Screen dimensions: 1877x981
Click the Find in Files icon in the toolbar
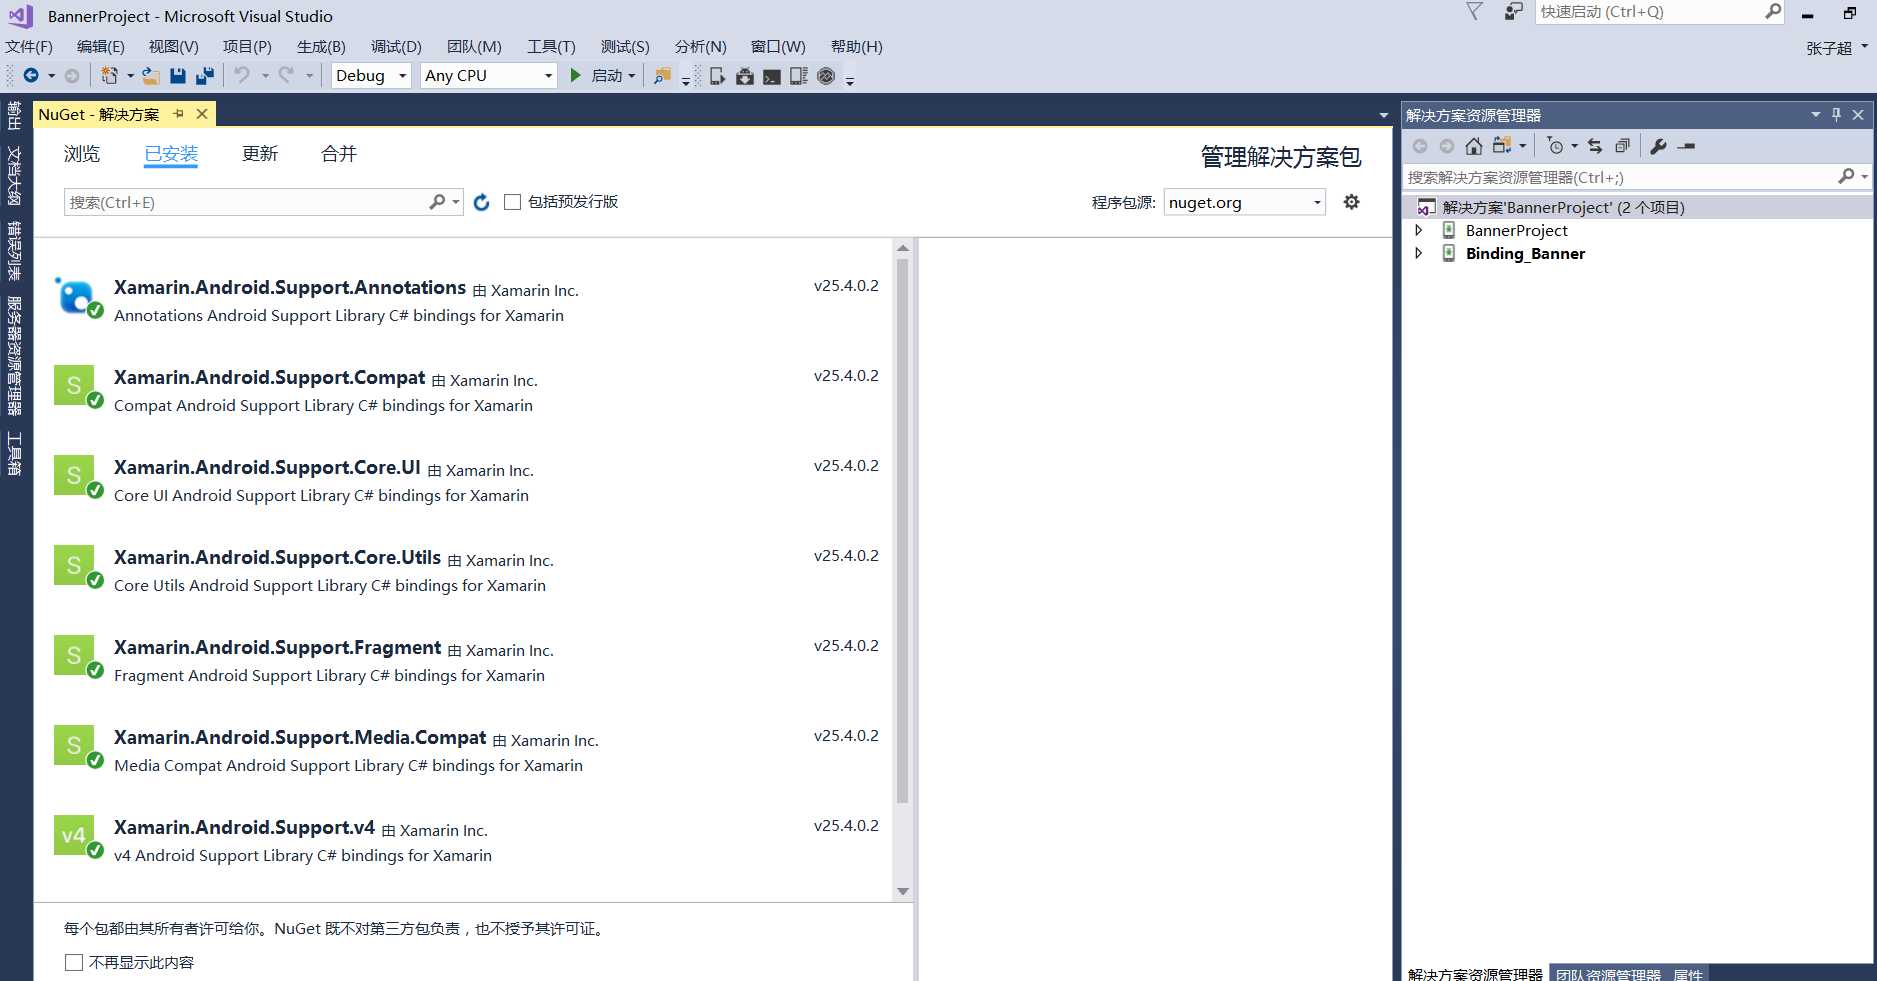pos(662,76)
